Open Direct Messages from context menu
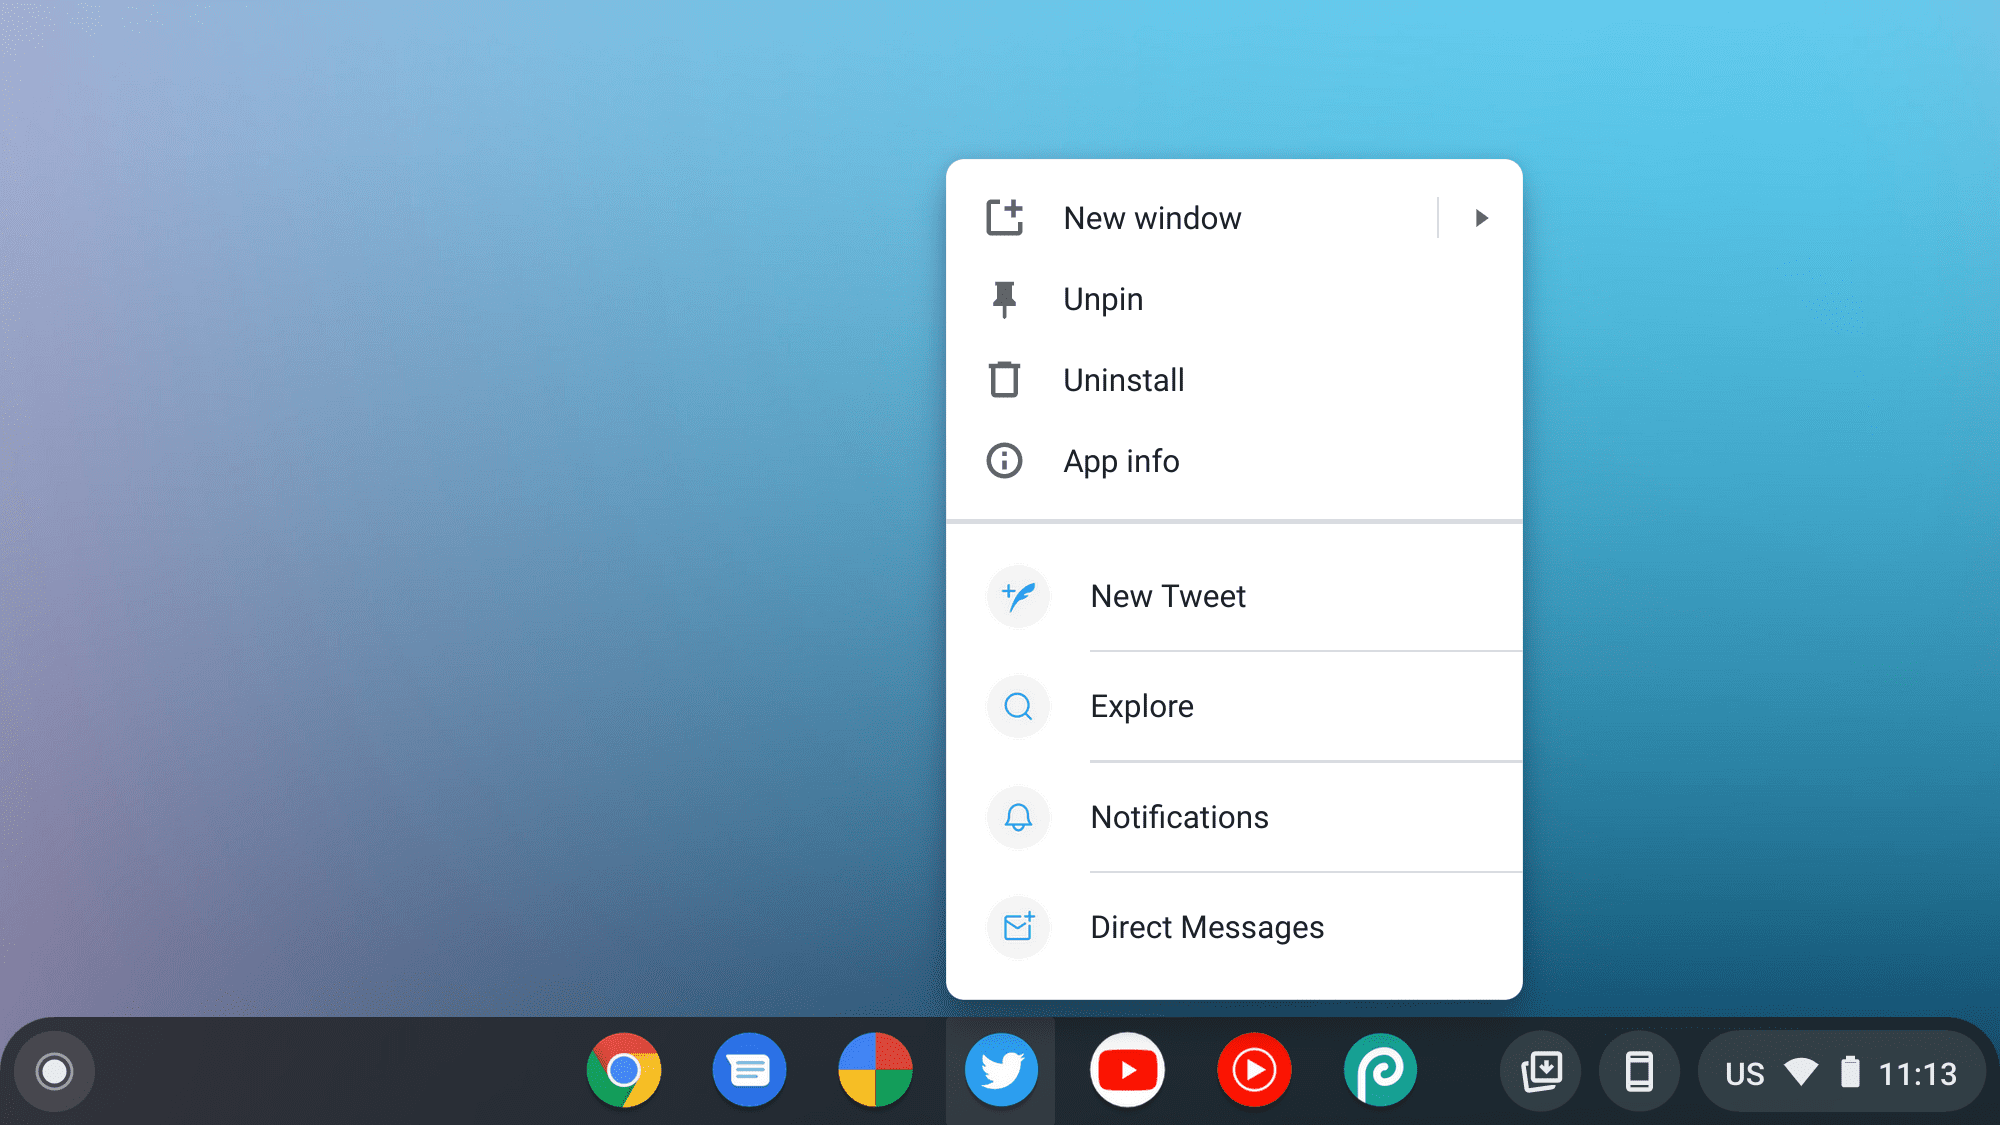This screenshot has width=2000, height=1125. 1205,926
